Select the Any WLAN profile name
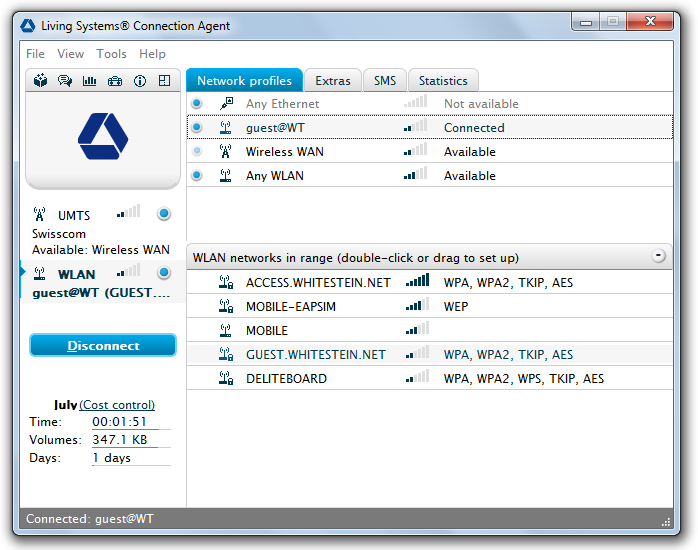 click(275, 176)
